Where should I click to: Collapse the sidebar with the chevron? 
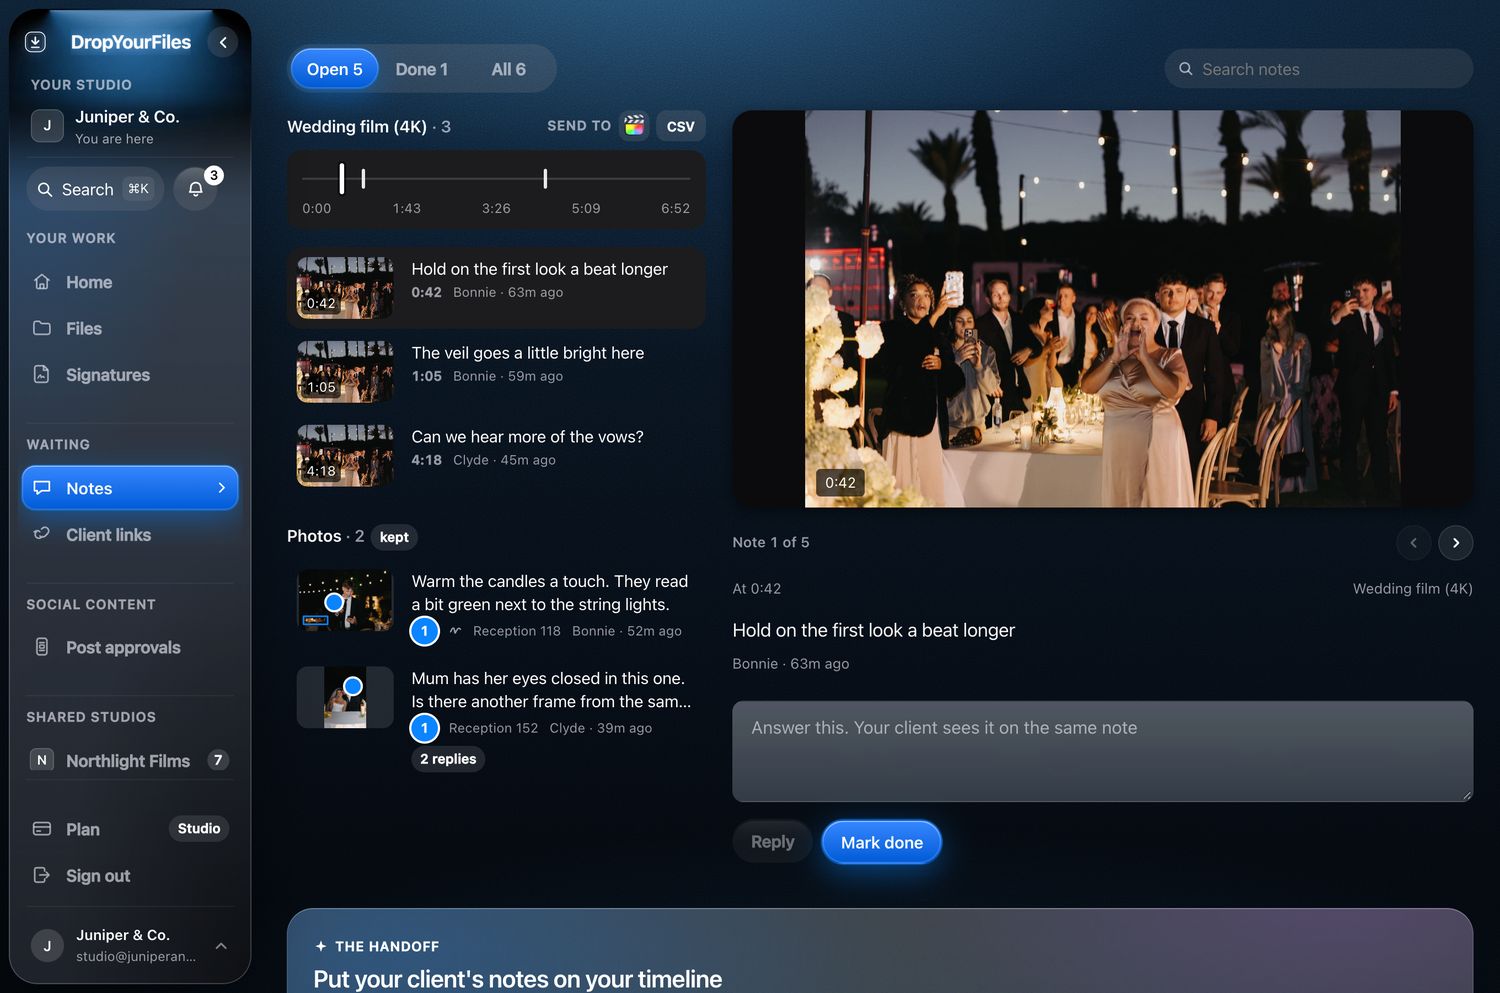[223, 42]
